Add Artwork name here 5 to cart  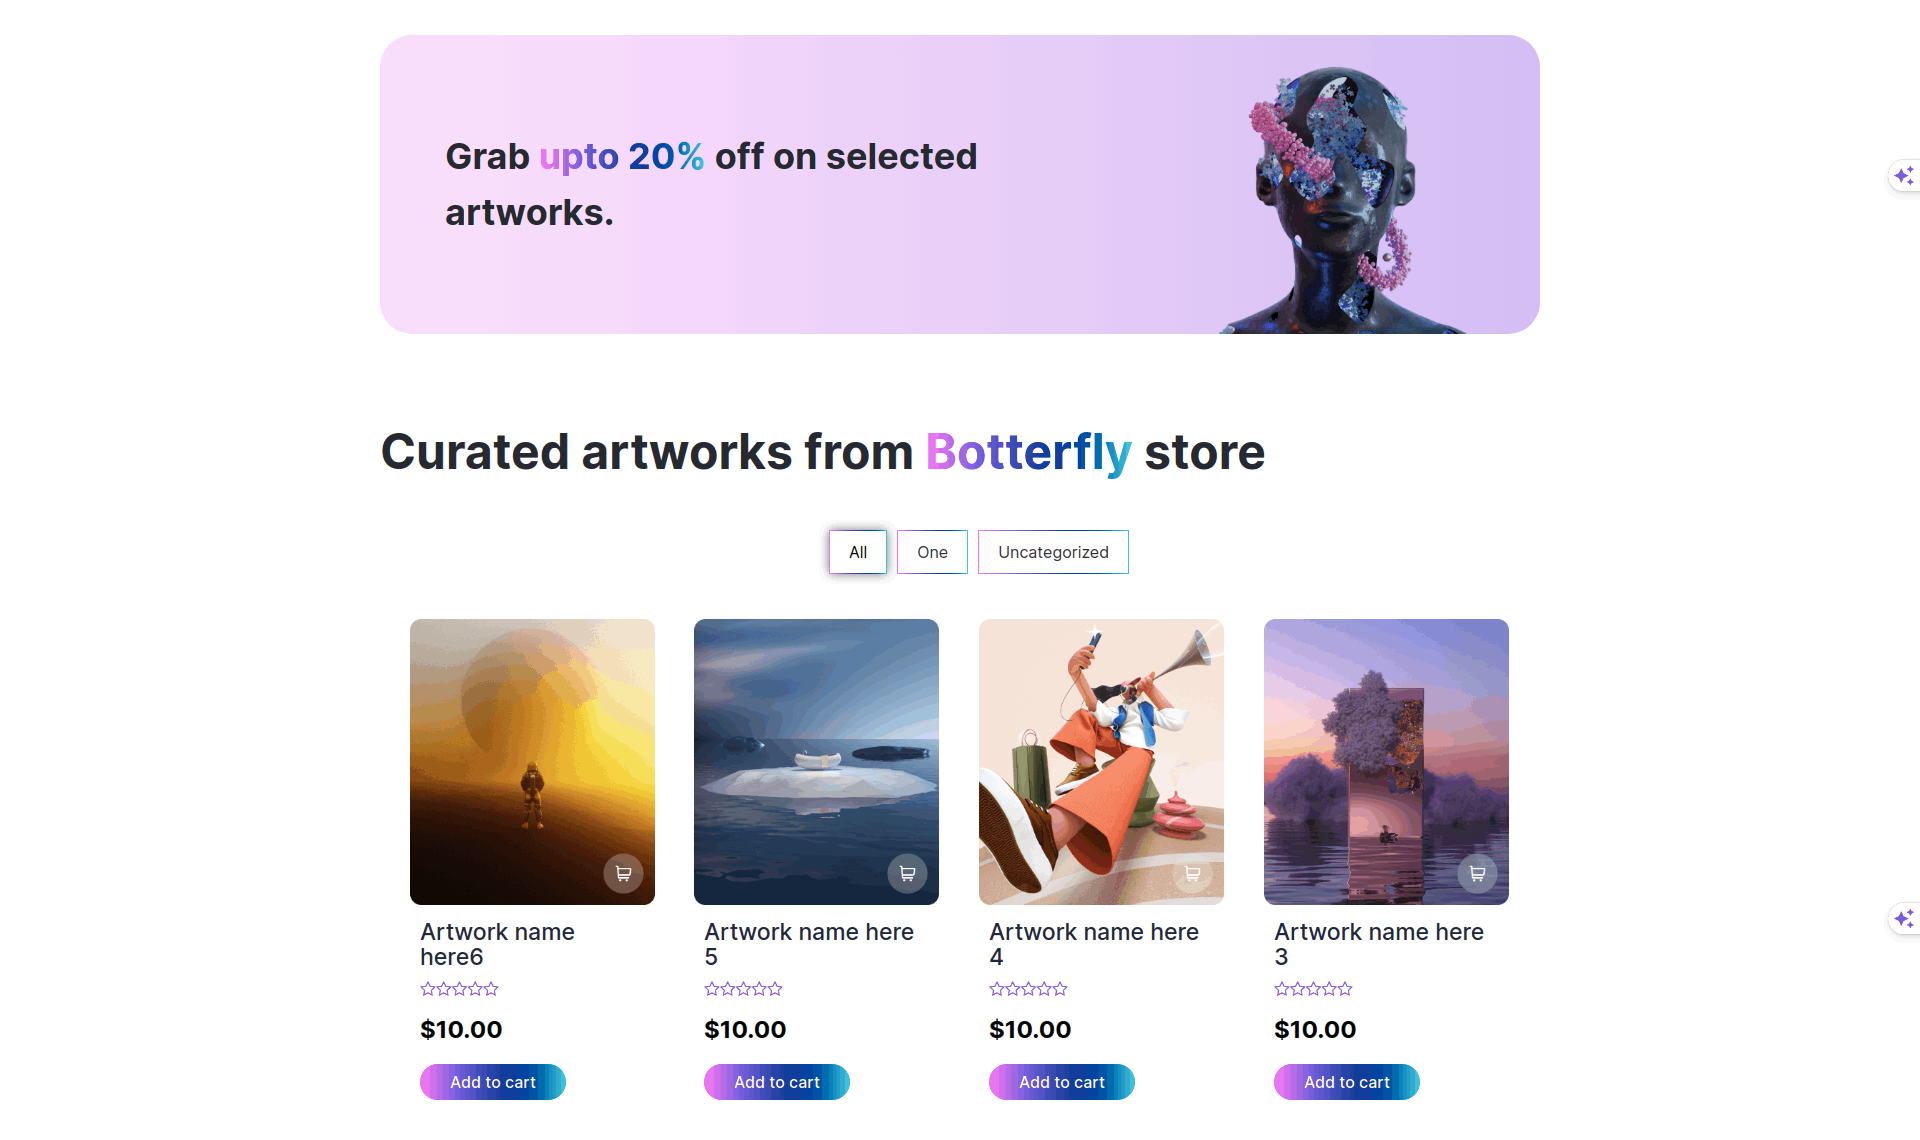click(777, 1082)
